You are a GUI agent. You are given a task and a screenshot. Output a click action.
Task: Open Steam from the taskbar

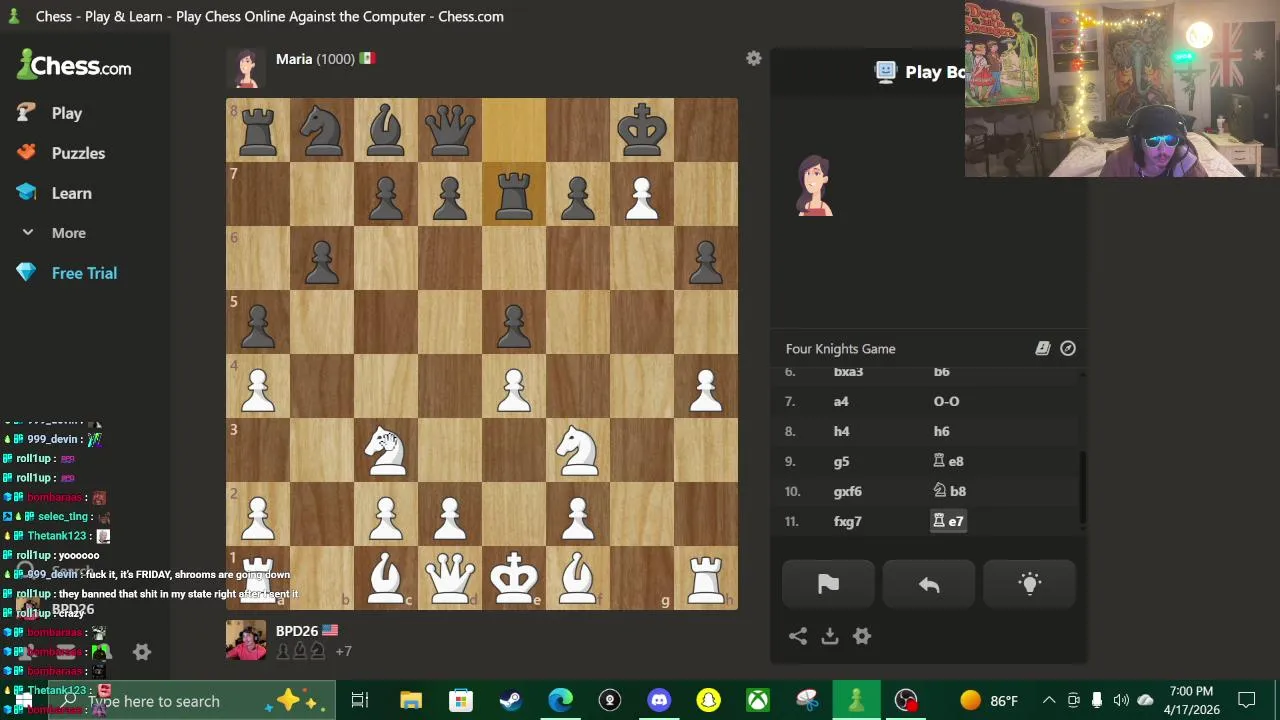pyautogui.click(x=510, y=701)
